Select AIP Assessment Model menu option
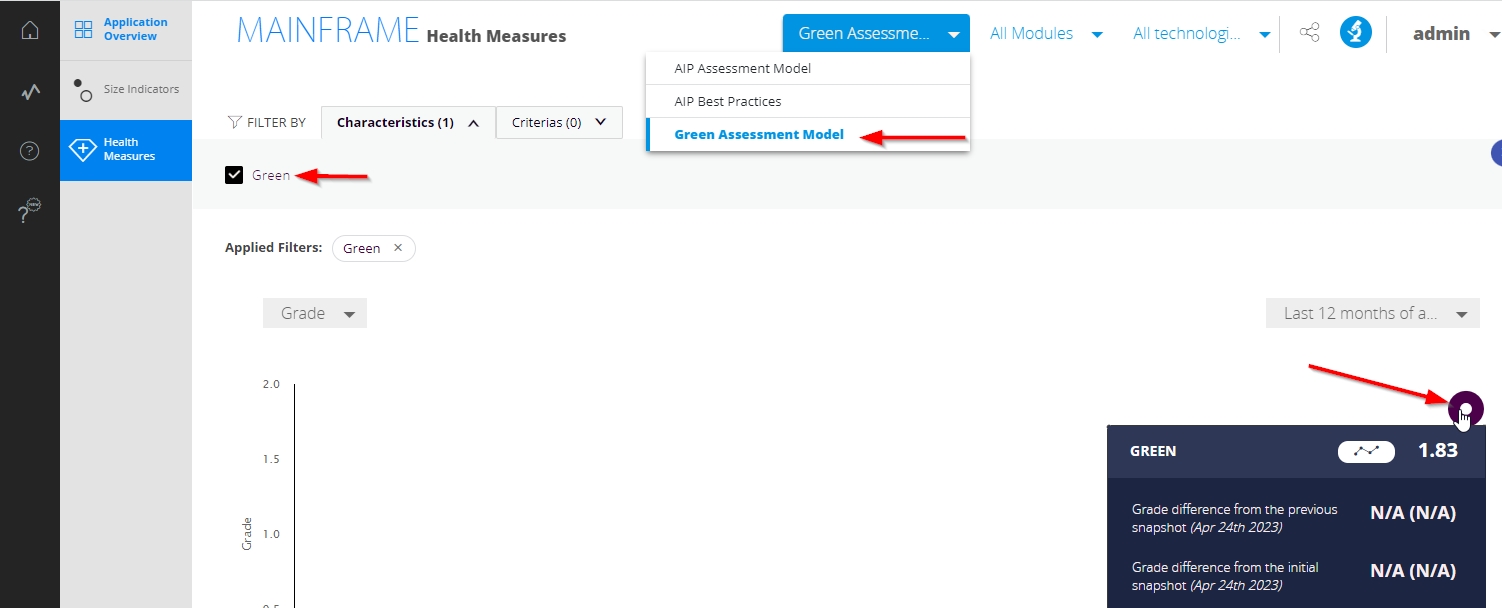This screenshot has width=1502, height=608. pyautogui.click(x=742, y=69)
